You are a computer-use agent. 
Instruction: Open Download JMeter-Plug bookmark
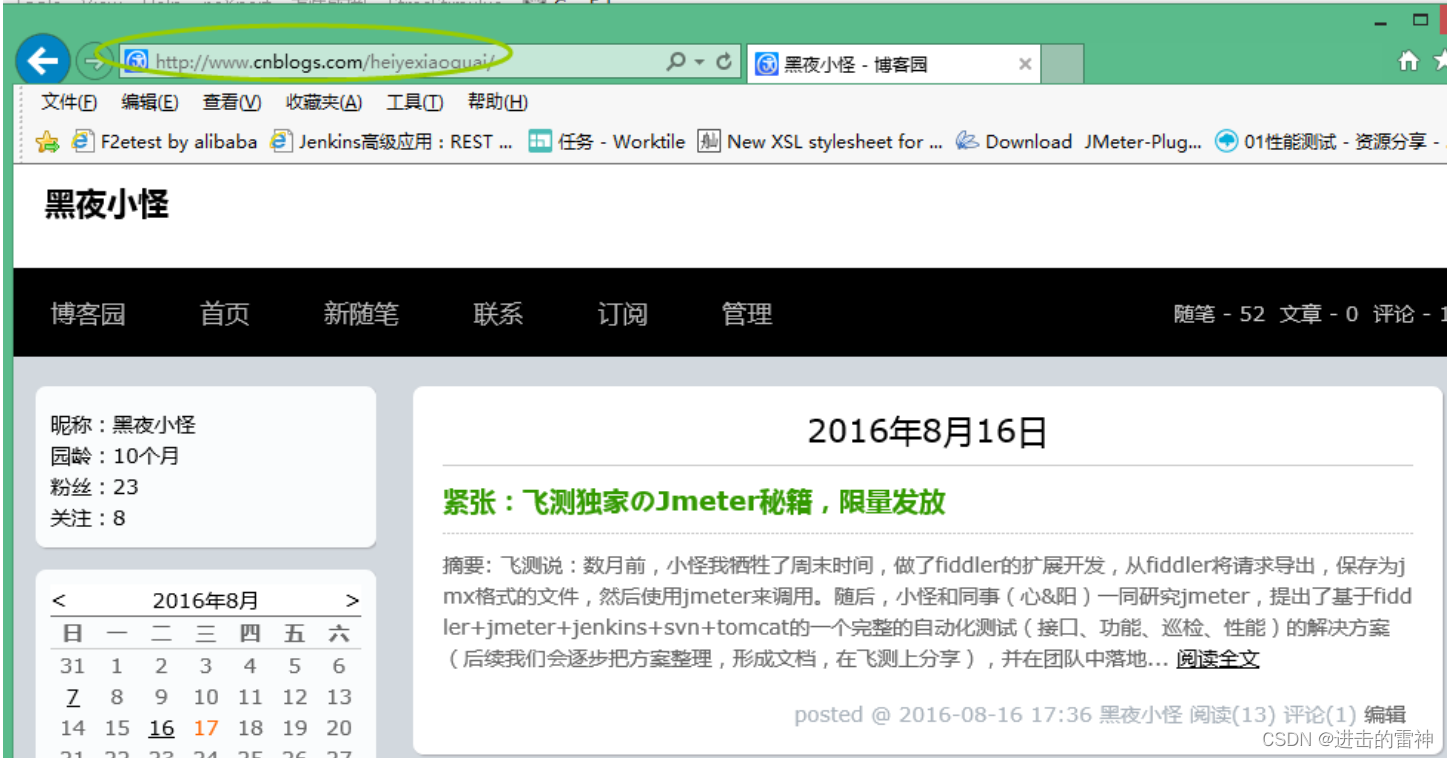click(x=1078, y=142)
